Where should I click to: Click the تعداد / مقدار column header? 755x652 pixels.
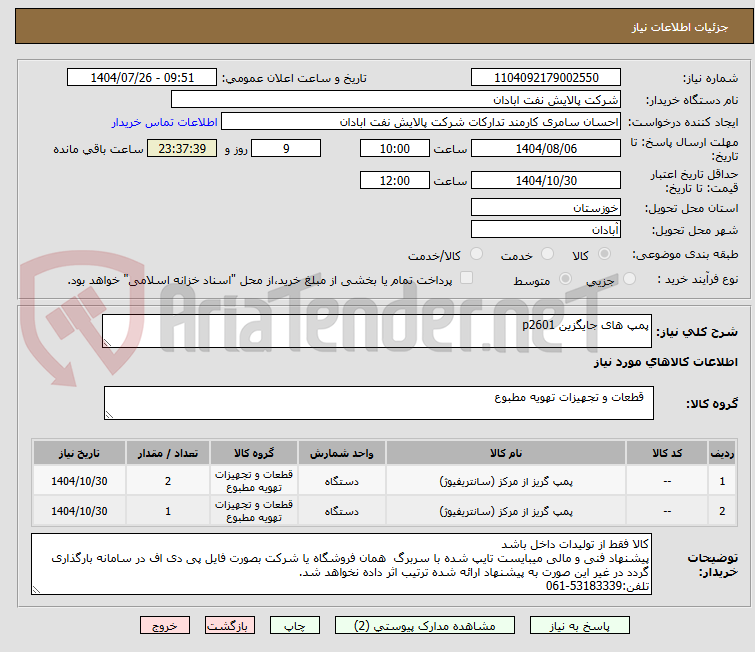(x=168, y=453)
